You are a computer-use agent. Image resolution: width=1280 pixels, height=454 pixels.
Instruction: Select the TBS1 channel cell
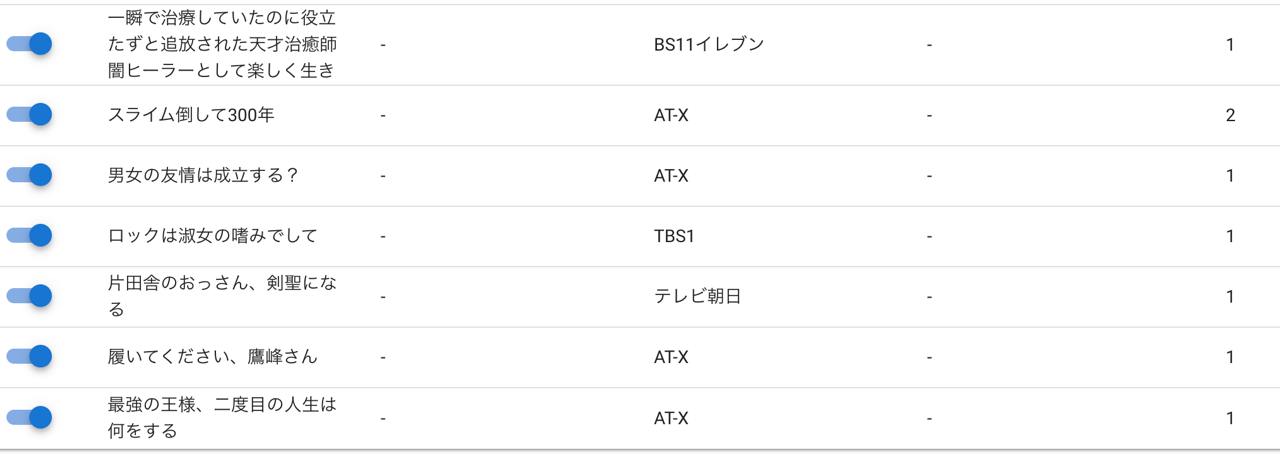pyautogui.click(x=673, y=236)
